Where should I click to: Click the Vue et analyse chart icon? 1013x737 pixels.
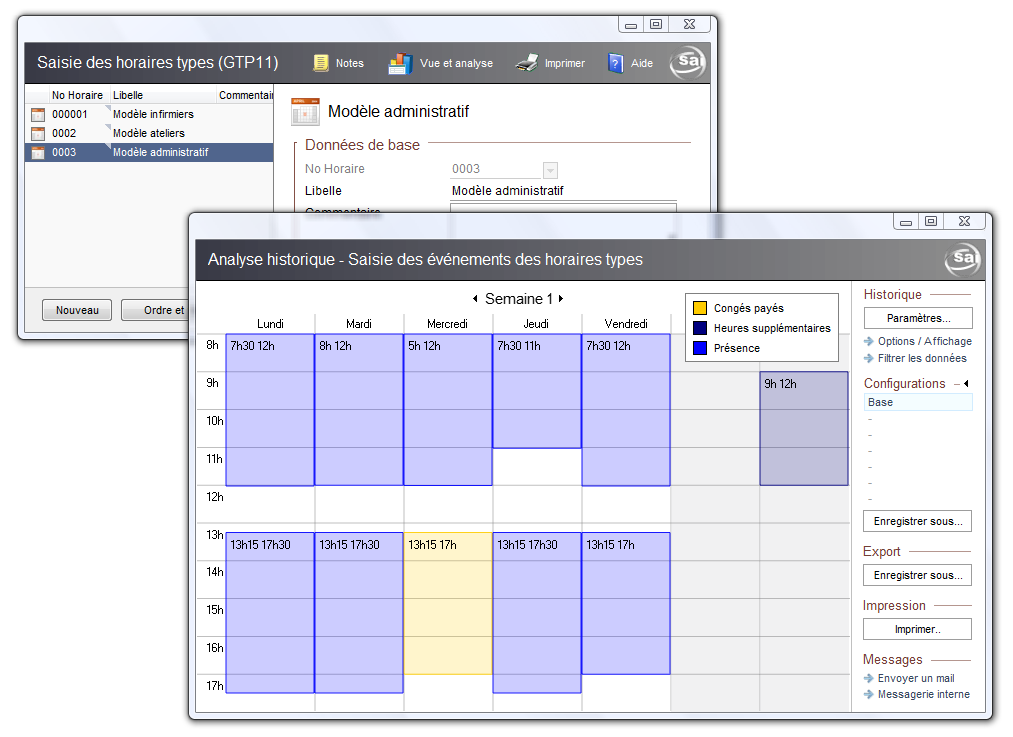400,63
